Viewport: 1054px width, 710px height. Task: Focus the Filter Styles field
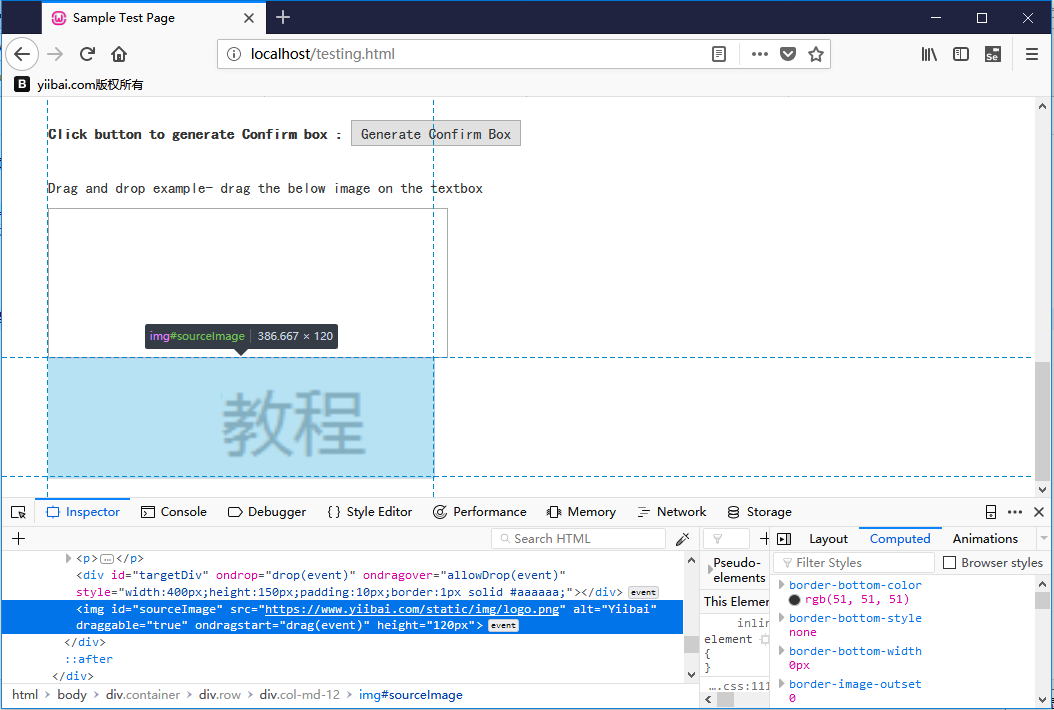coord(854,563)
